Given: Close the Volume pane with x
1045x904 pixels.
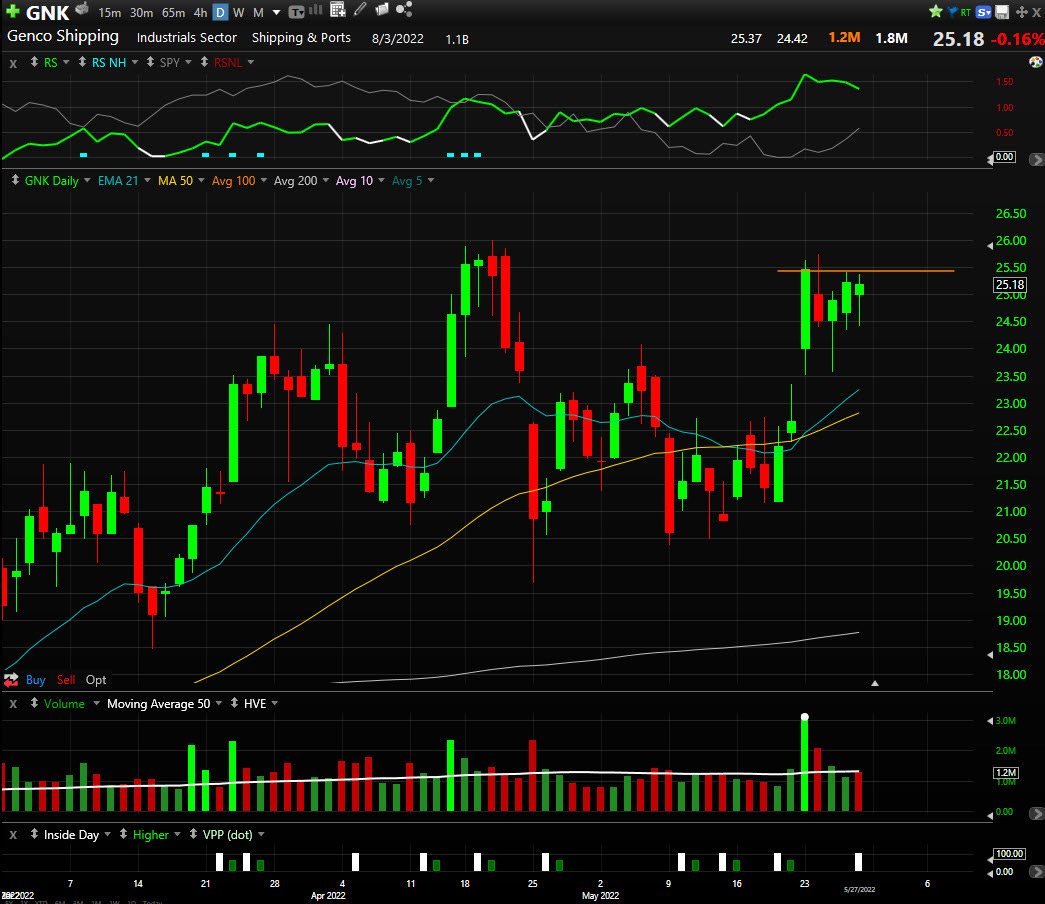Looking at the screenshot, I should tap(13, 704).
